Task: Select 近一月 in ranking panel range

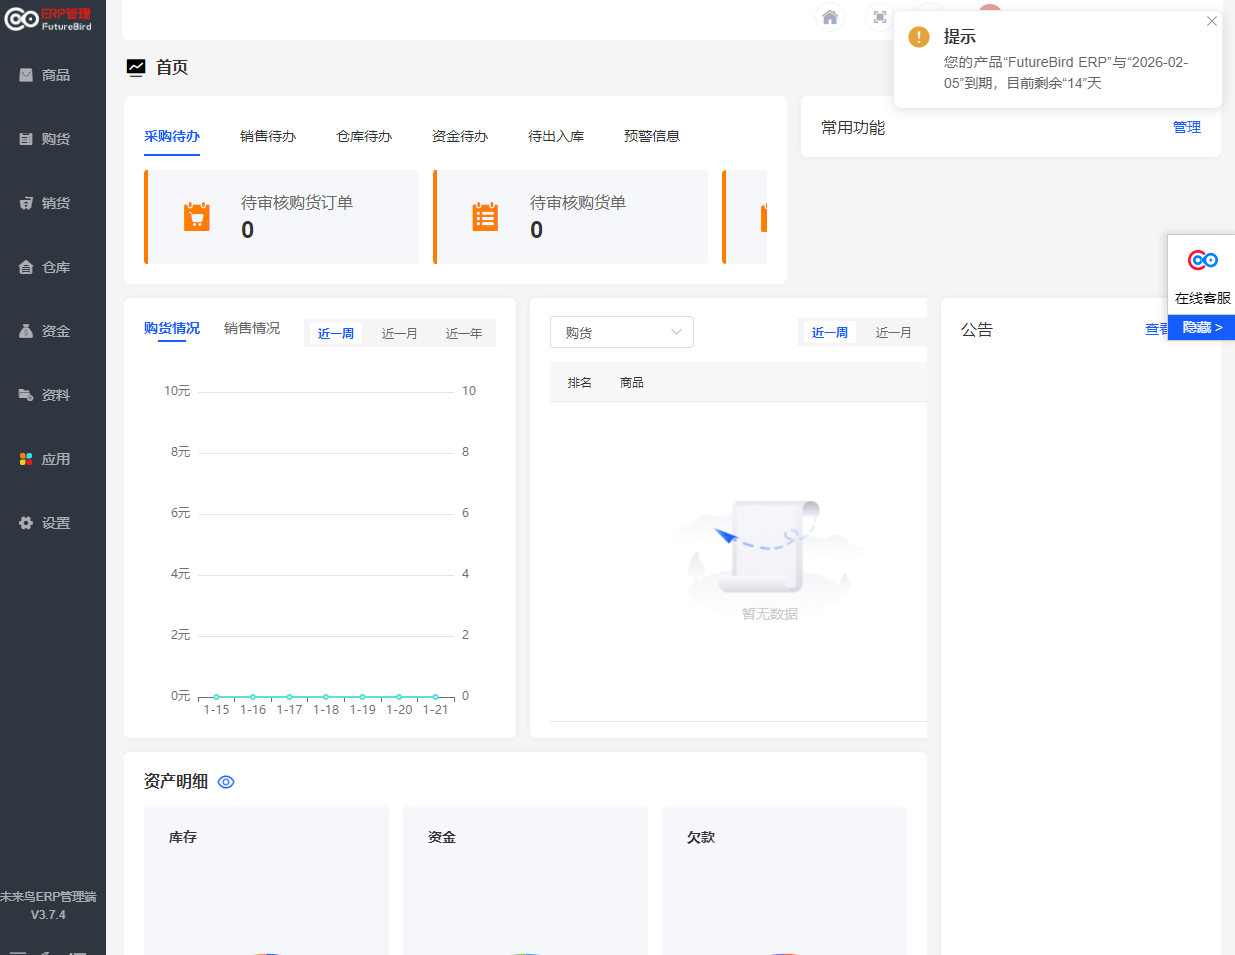Action: pyautogui.click(x=893, y=332)
